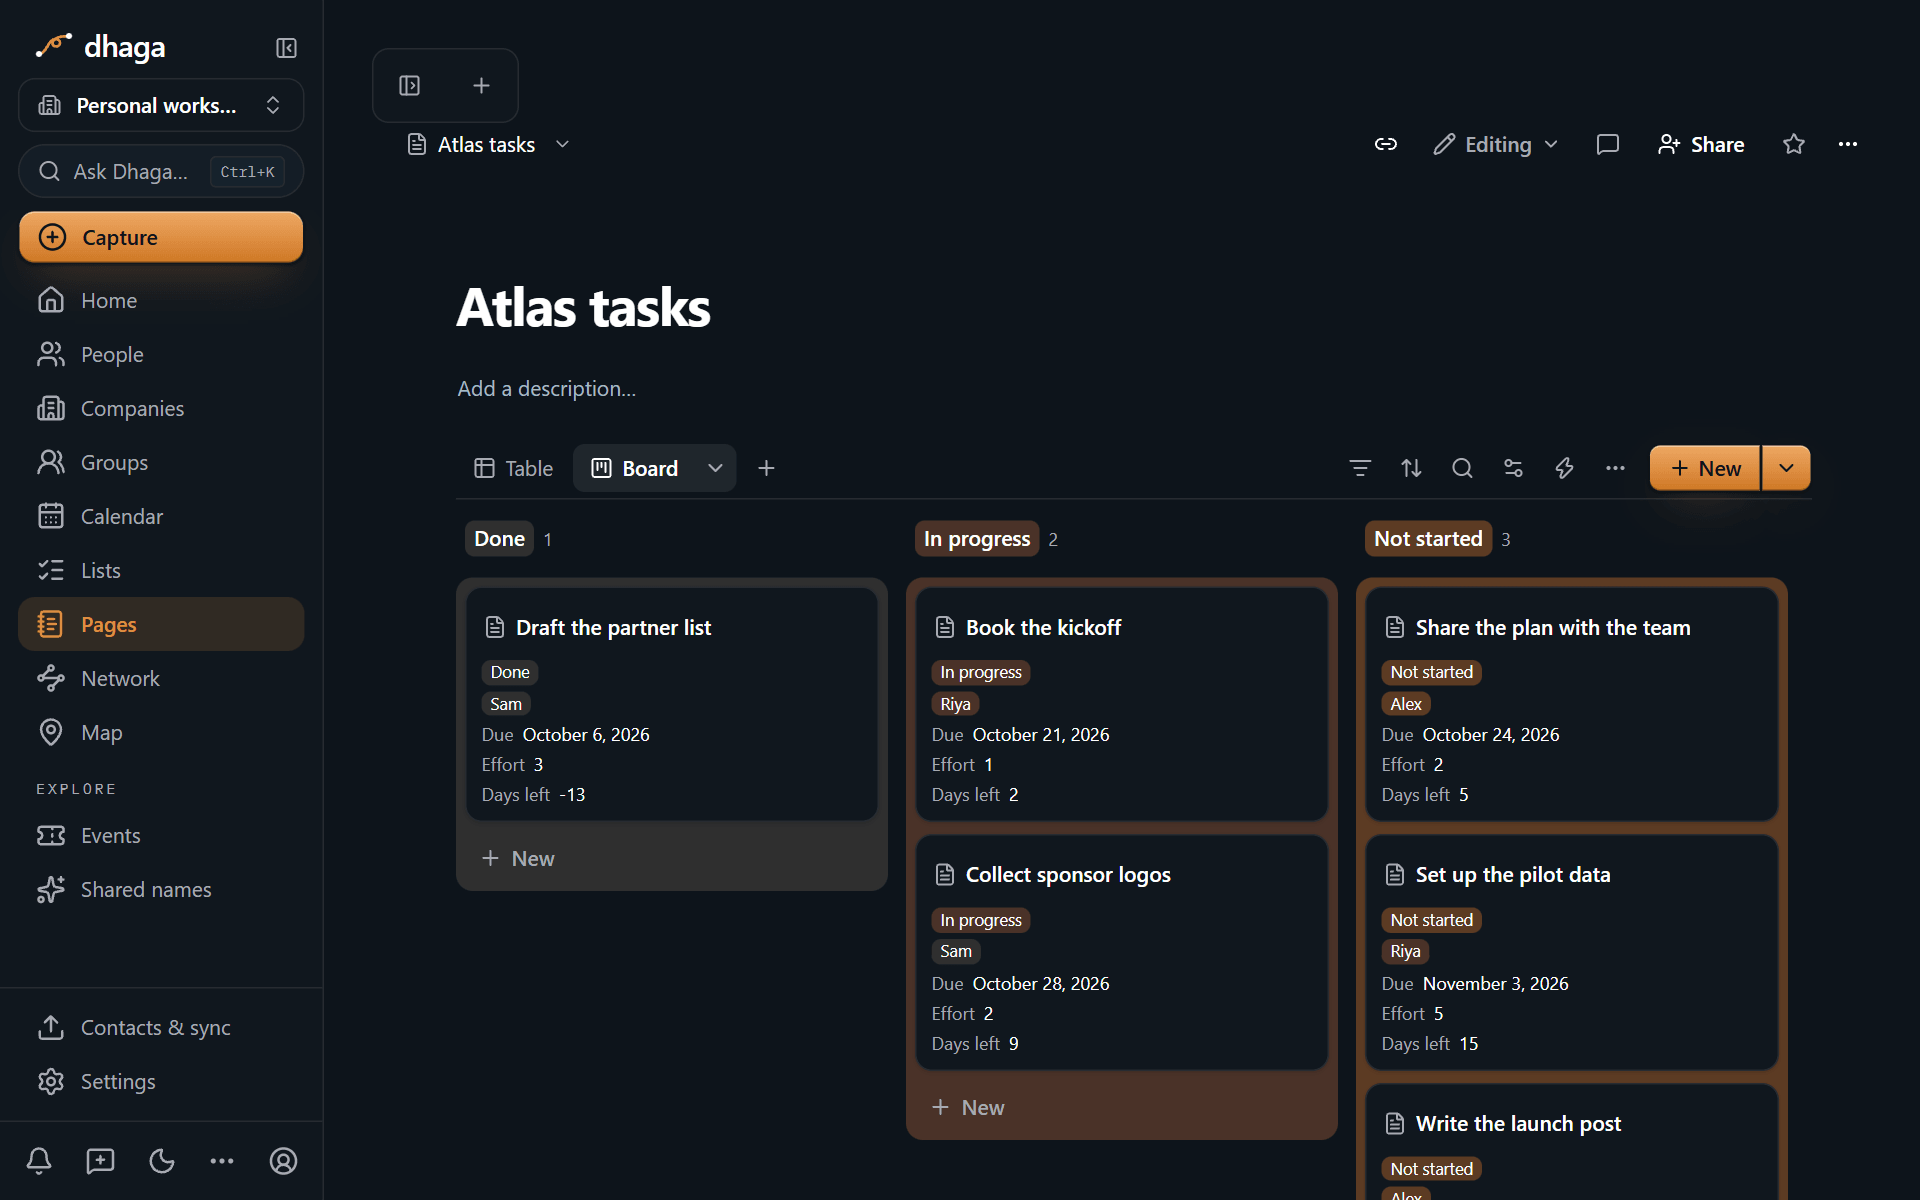Screen dimensions: 1920x1200
Task: Open the comments icon
Action: (x=1608, y=144)
